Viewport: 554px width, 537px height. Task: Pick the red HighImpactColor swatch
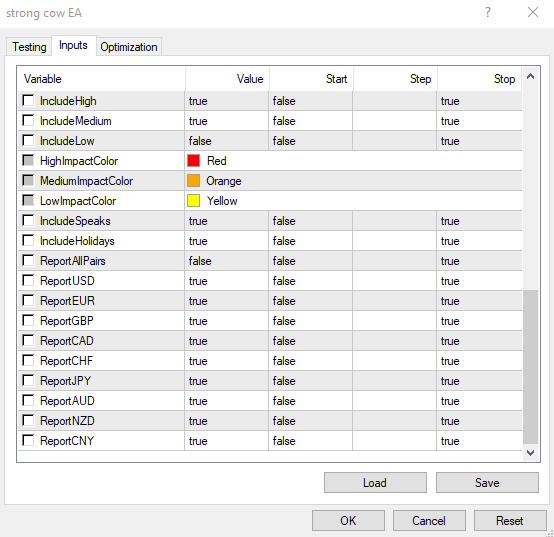coord(193,160)
